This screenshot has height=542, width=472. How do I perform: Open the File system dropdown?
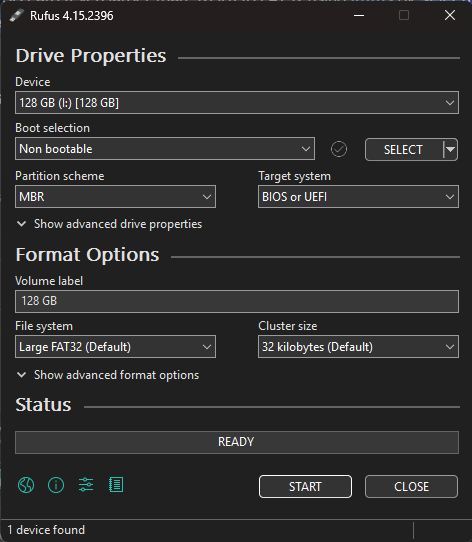tap(115, 347)
